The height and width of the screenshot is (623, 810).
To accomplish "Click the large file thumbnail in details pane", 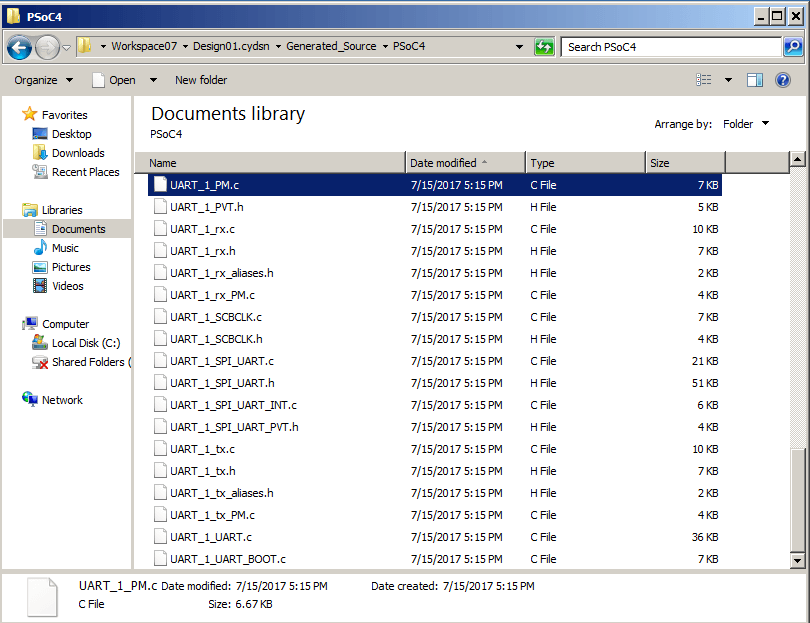I will pos(42,597).
